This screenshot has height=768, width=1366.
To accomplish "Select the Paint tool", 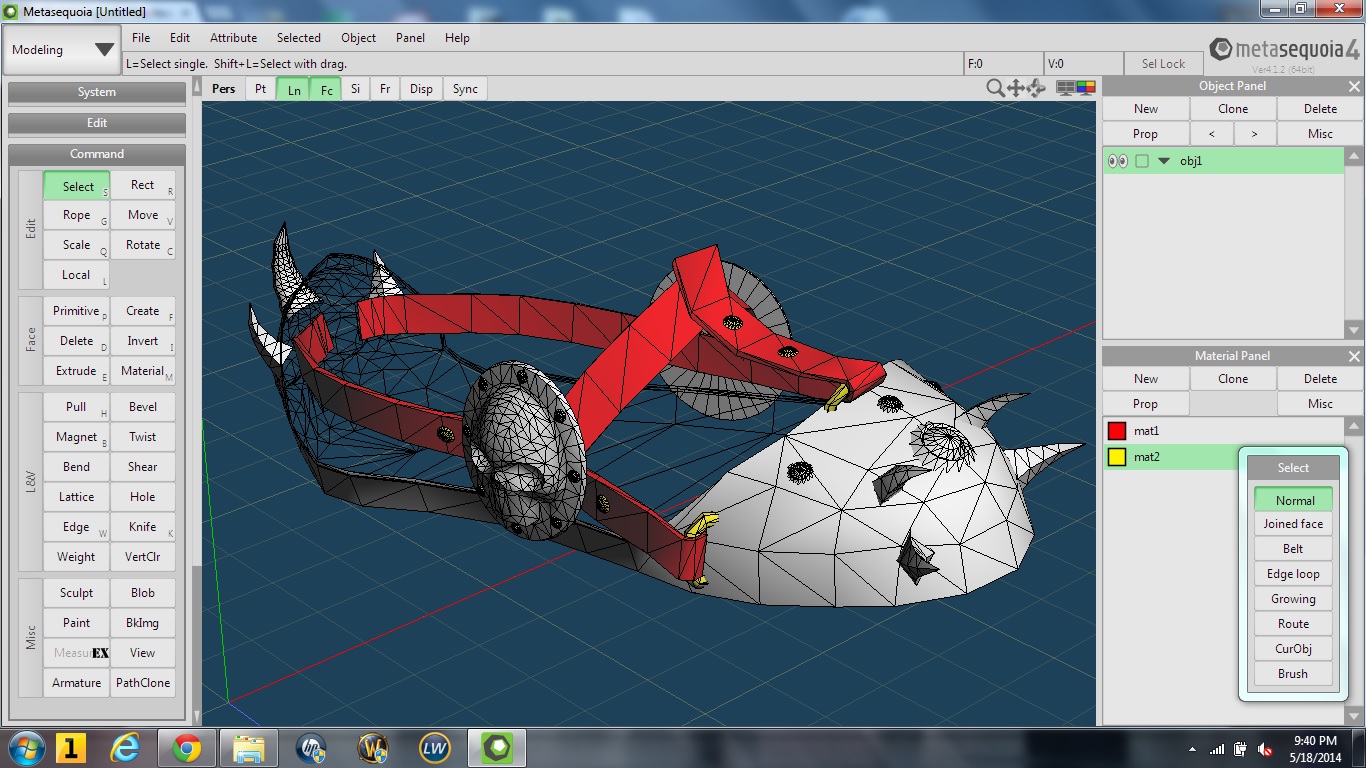I will click(x=76, y=623).
